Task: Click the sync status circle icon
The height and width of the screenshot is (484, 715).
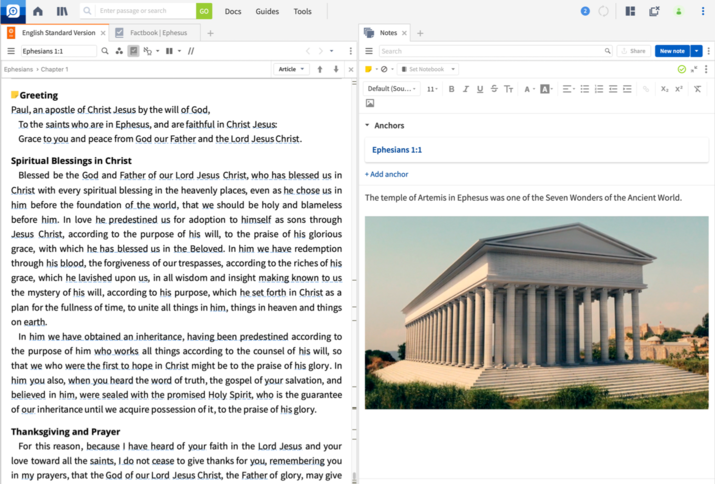Action: 603,11
